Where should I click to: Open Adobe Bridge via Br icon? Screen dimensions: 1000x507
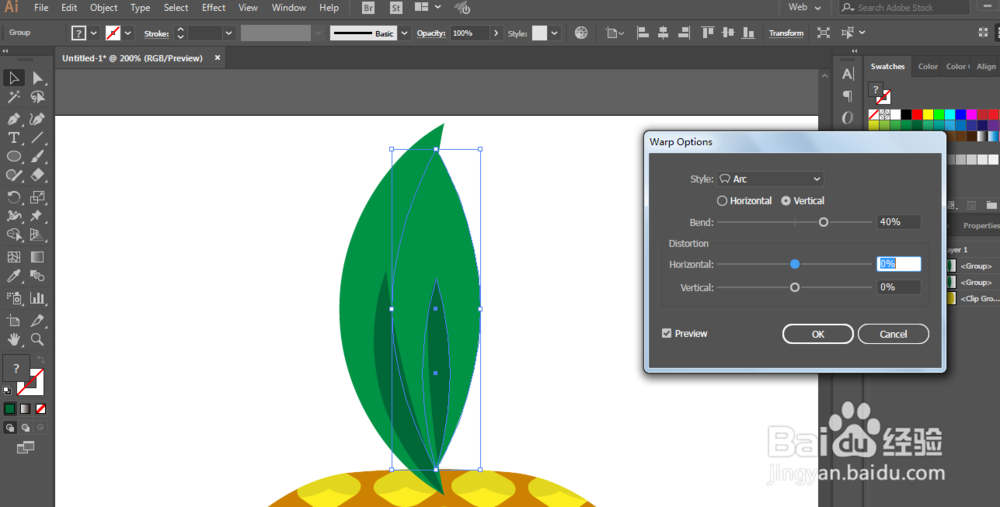tap(368, 8)
